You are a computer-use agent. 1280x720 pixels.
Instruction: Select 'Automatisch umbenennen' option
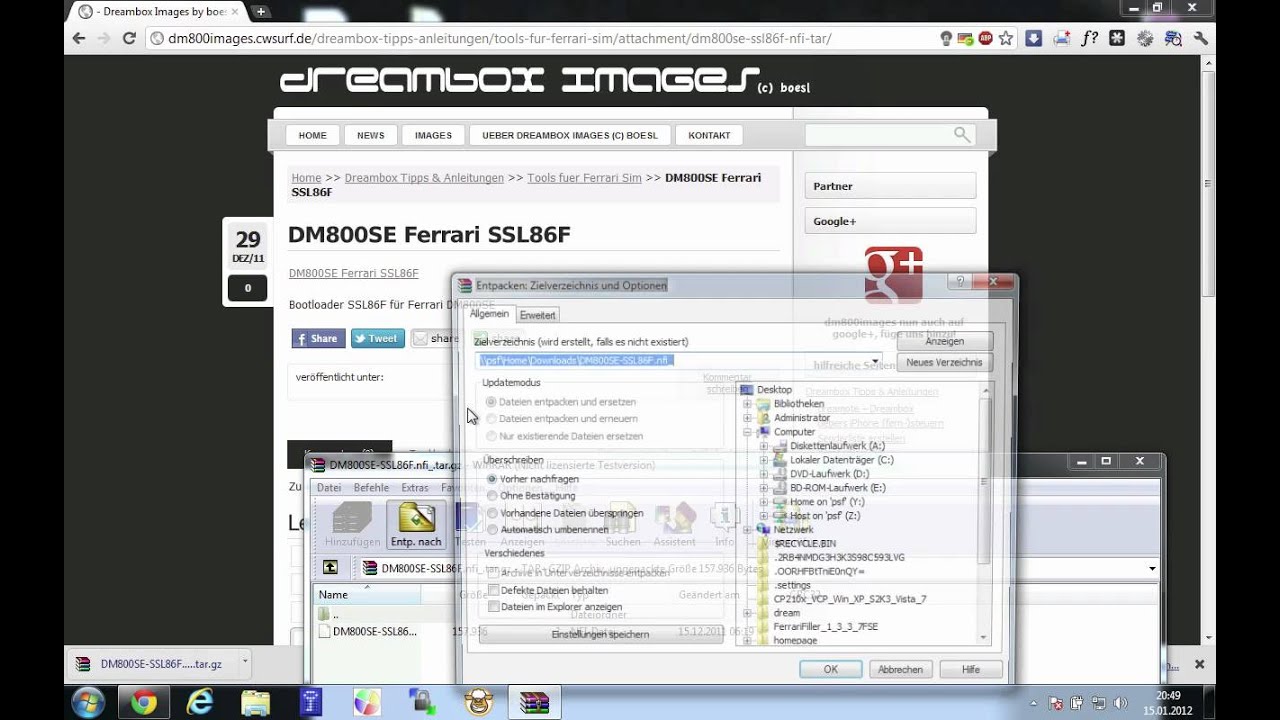tap(491, 530)
